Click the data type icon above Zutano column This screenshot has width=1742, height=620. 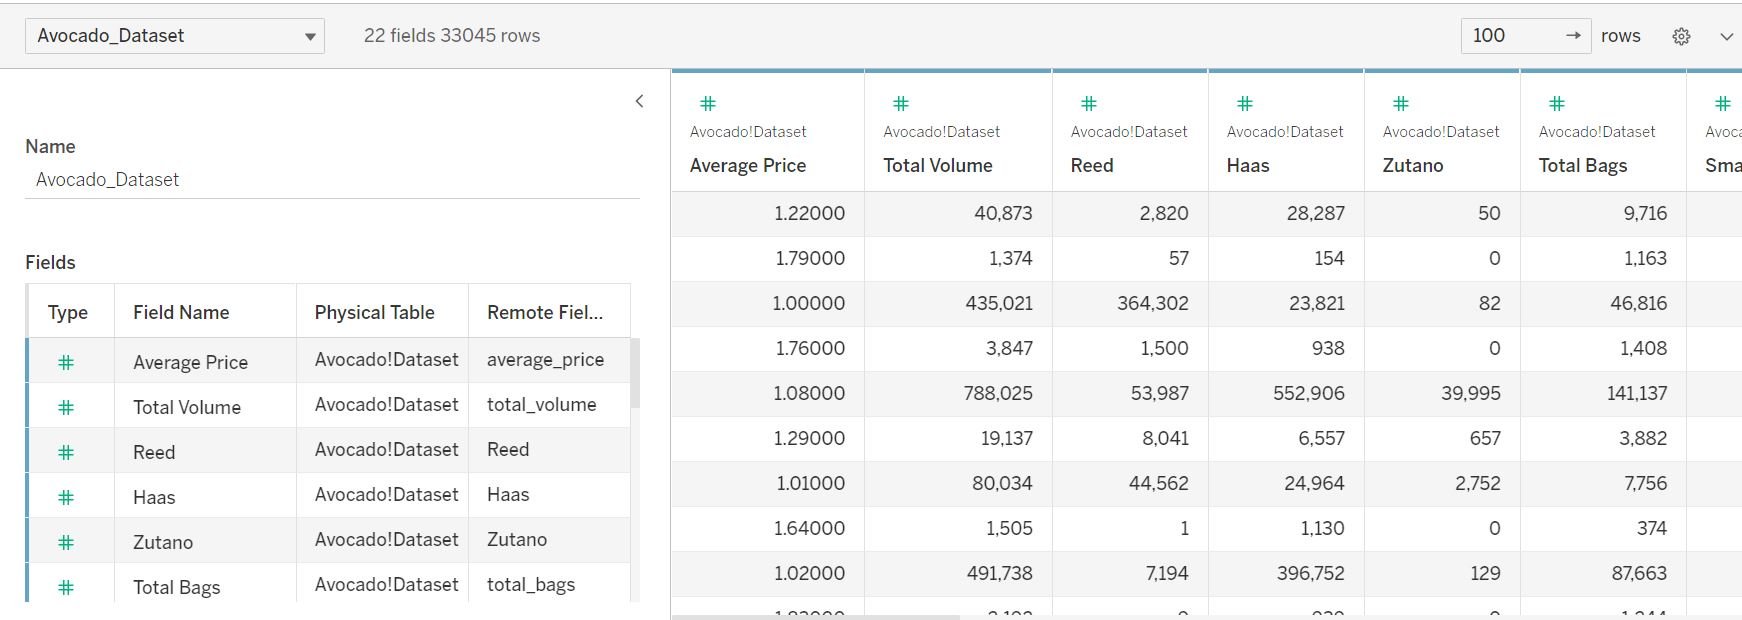point(1401,103)
